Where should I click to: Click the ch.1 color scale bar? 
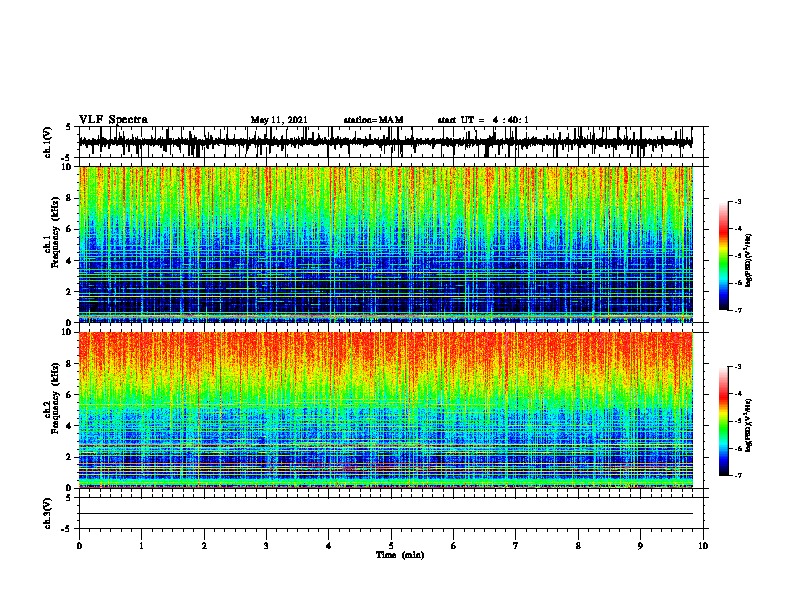pyautogui.click(x=724, y=256)
